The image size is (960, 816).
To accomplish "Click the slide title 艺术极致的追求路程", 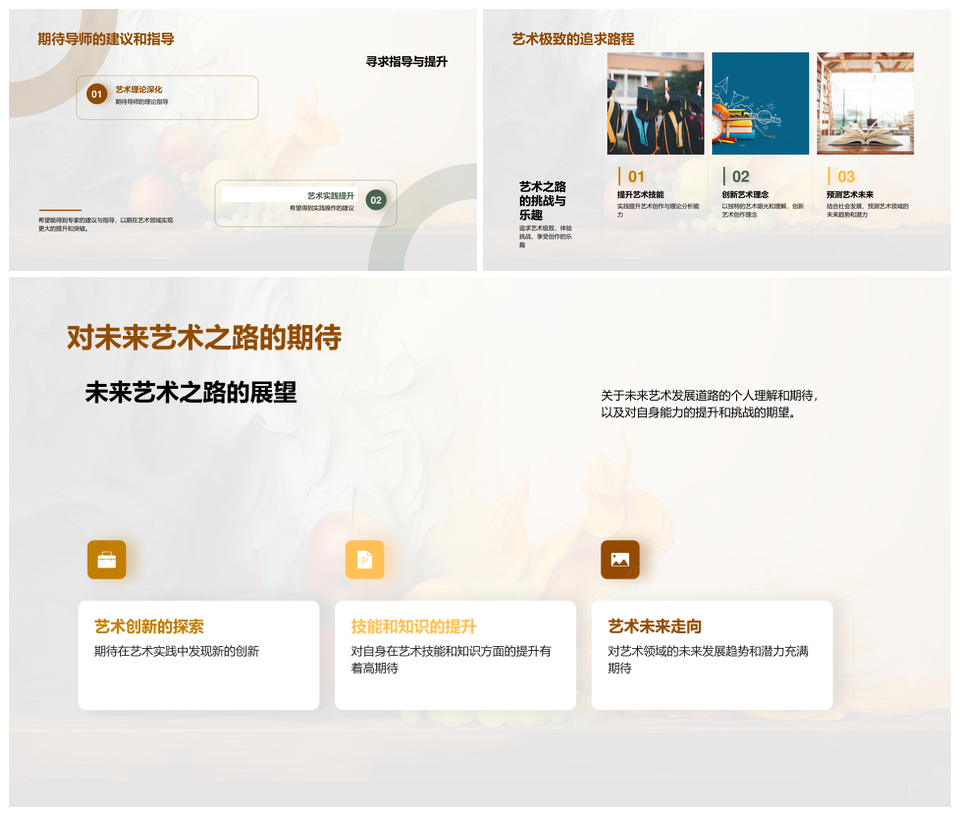I will click(573, 39).
